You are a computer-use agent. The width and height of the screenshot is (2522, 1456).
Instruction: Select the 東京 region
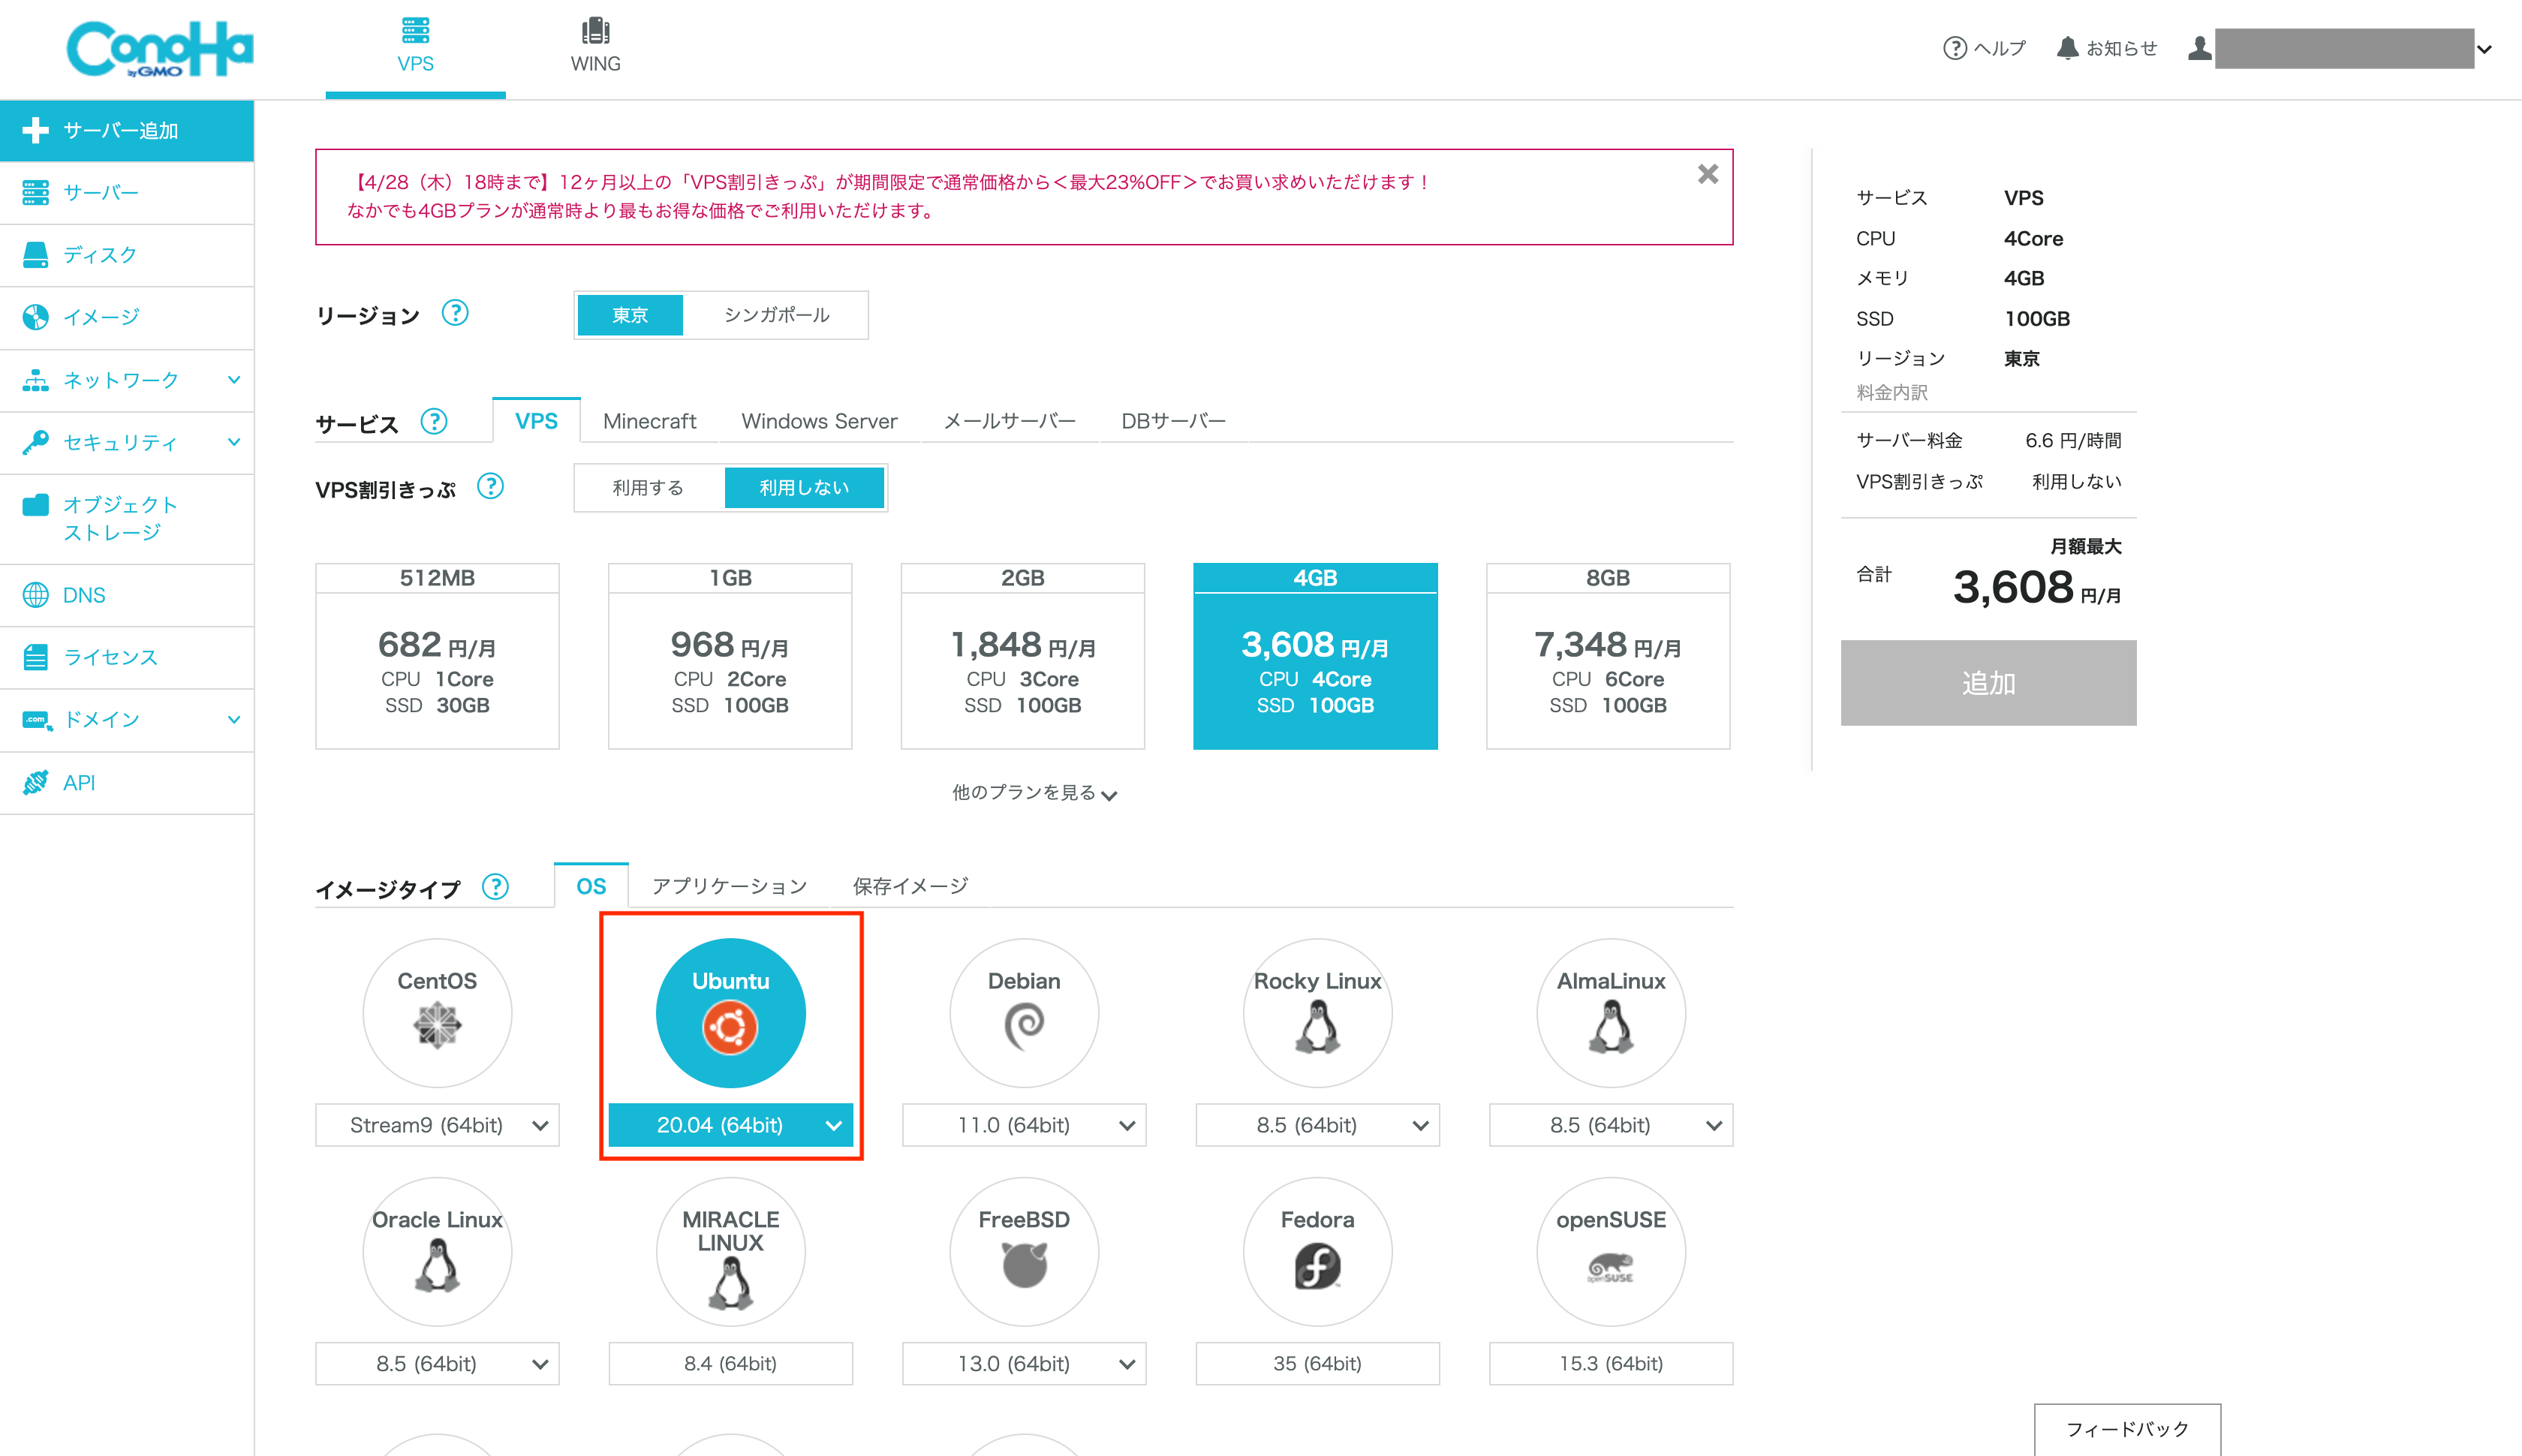(630, 315)
